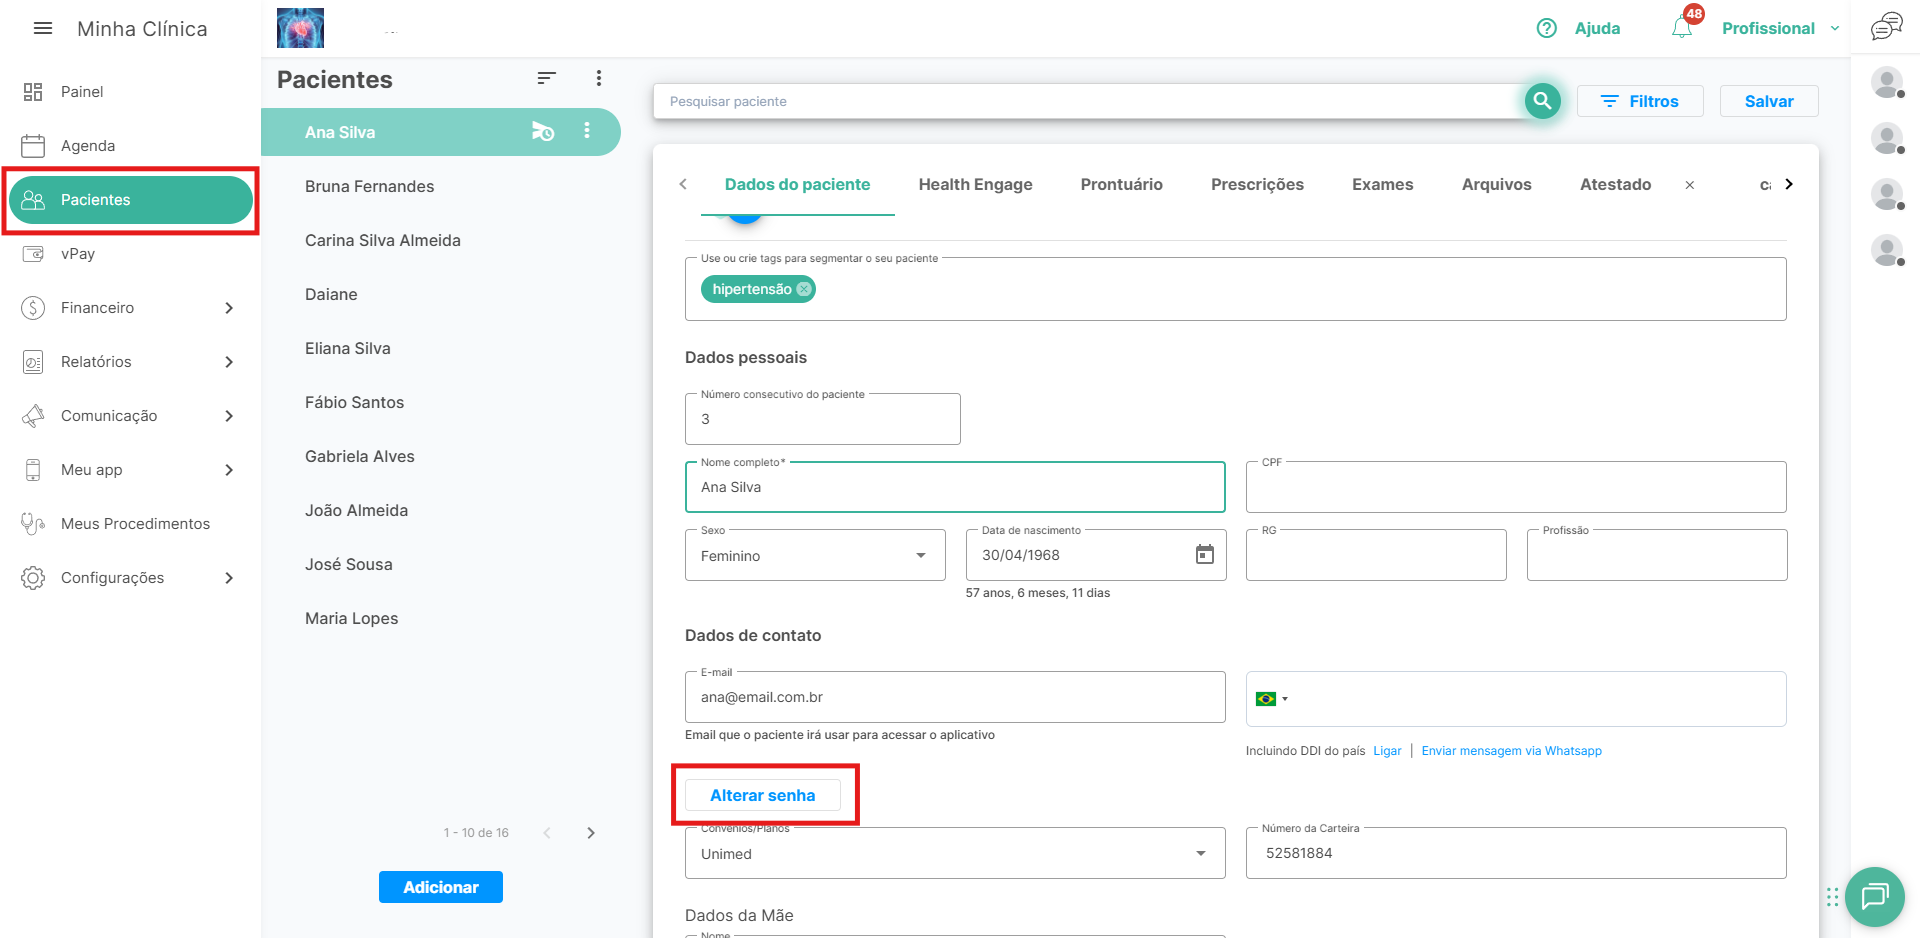Click the Adicionar patient button

440,887
